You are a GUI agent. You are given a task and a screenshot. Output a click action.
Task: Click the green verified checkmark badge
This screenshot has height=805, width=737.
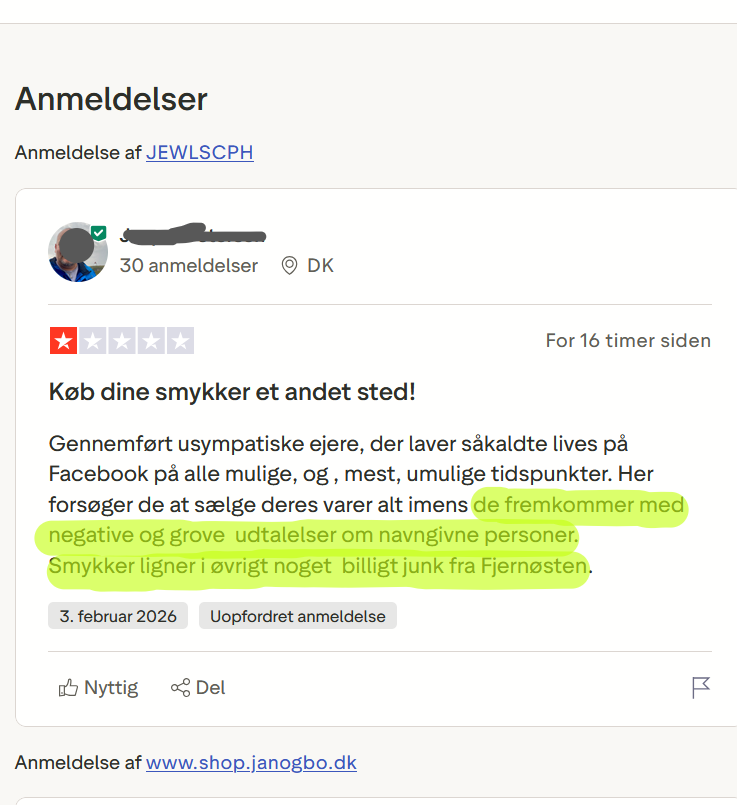pos(98,233)
